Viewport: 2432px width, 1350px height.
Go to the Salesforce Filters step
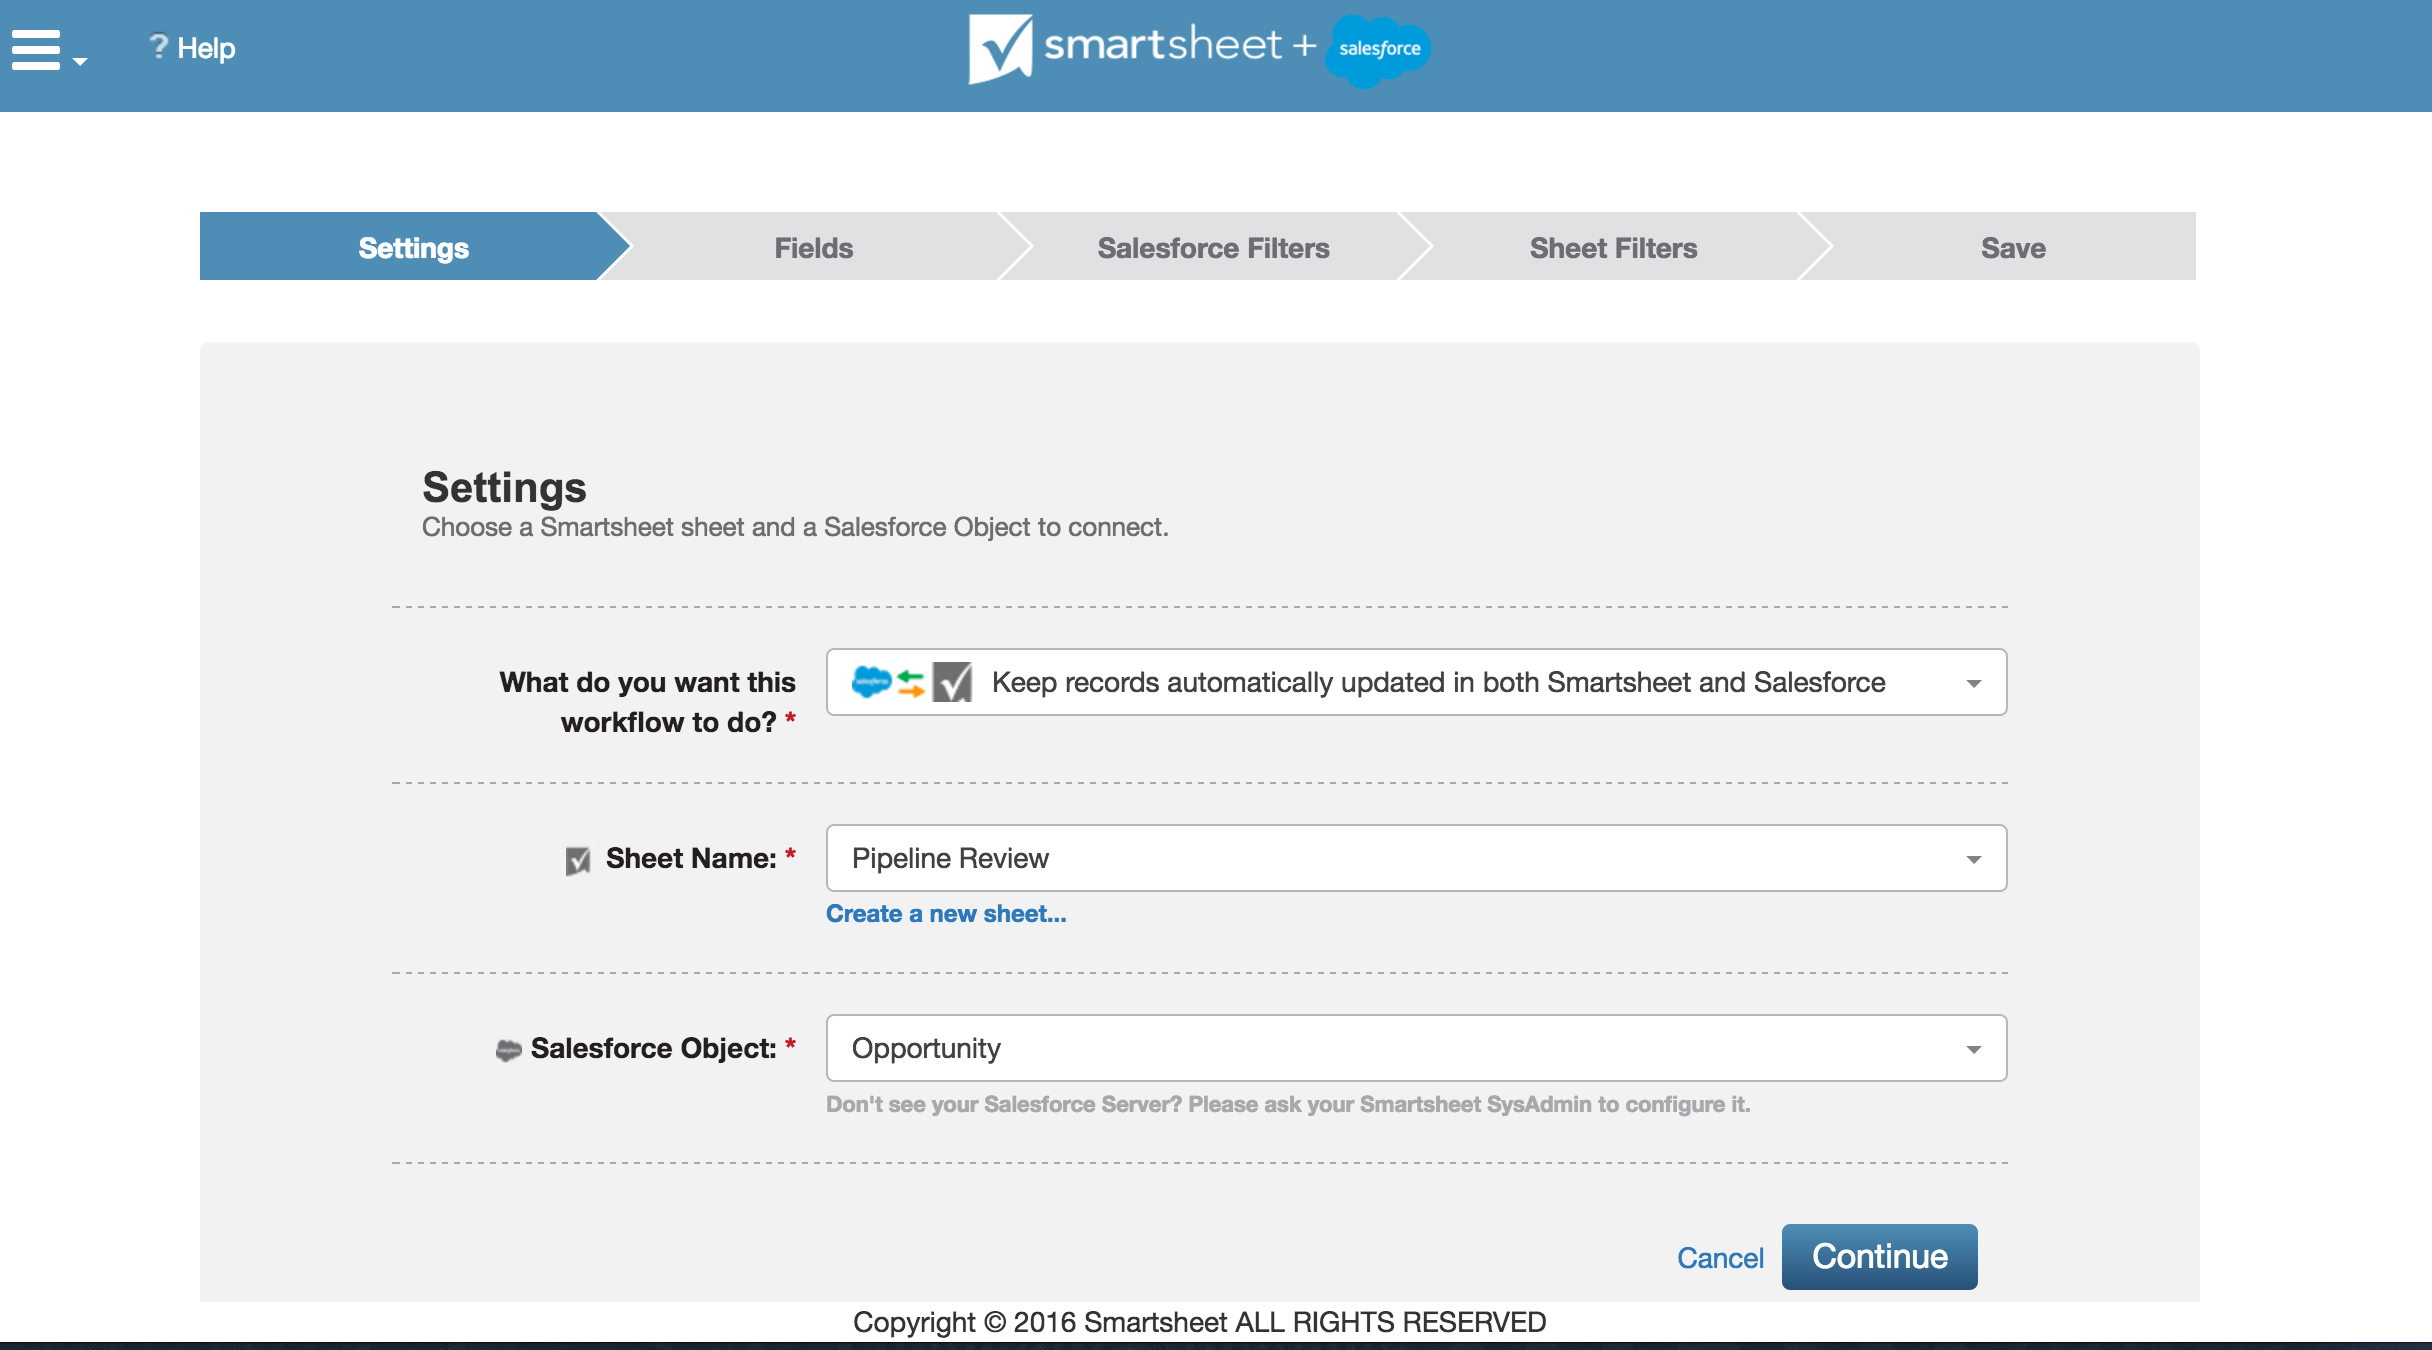(1213, 247)
